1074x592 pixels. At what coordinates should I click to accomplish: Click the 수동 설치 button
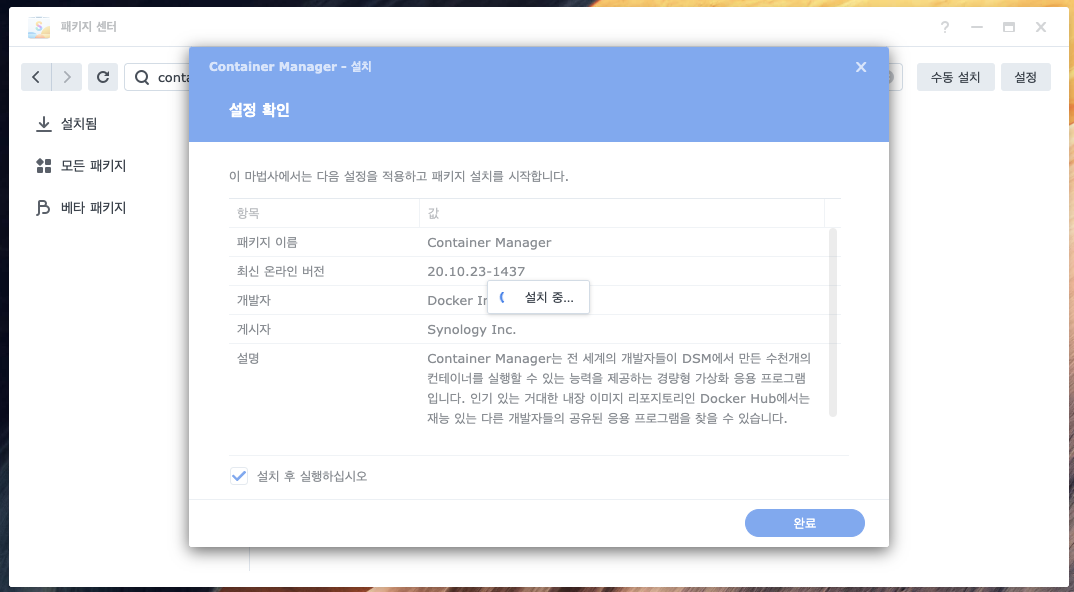pyautogui.click(x=956, y=77)
